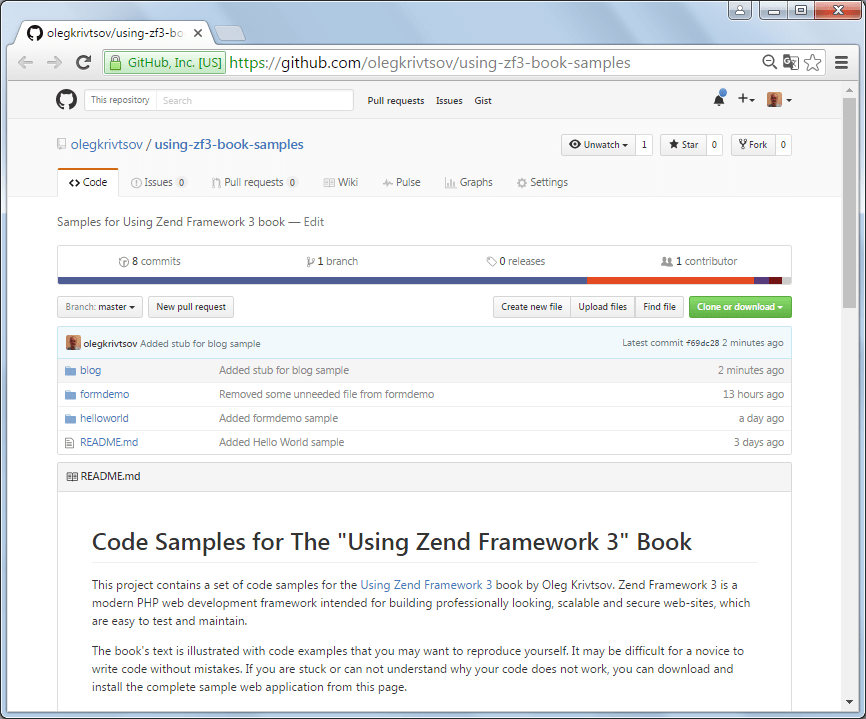Click the plus icon to create something new
This screenshot has width=866, height=719.
pos(745,100)
